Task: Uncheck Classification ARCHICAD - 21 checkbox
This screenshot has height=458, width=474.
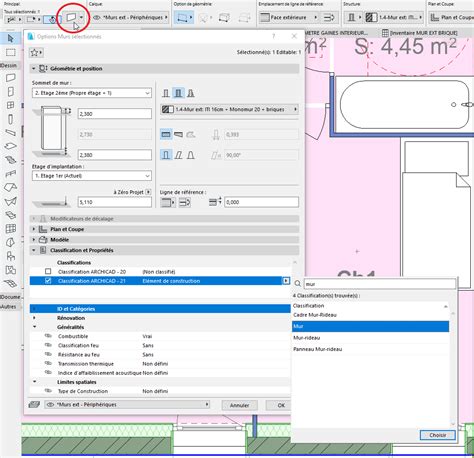Action: 48,281
